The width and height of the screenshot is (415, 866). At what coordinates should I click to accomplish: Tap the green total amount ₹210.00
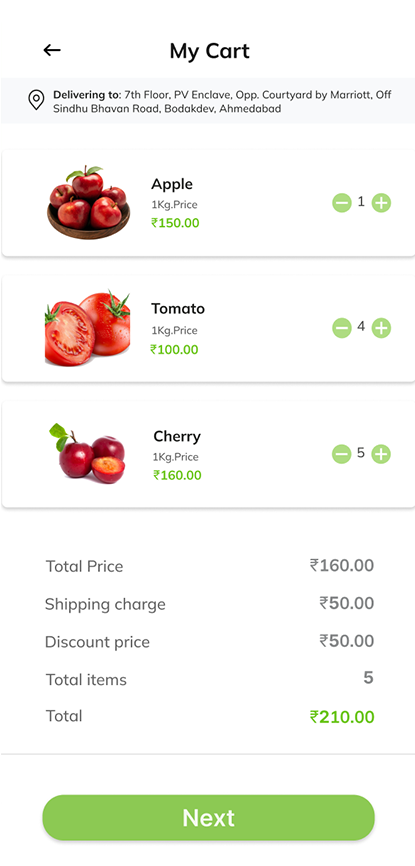click(x=342, y=717)
